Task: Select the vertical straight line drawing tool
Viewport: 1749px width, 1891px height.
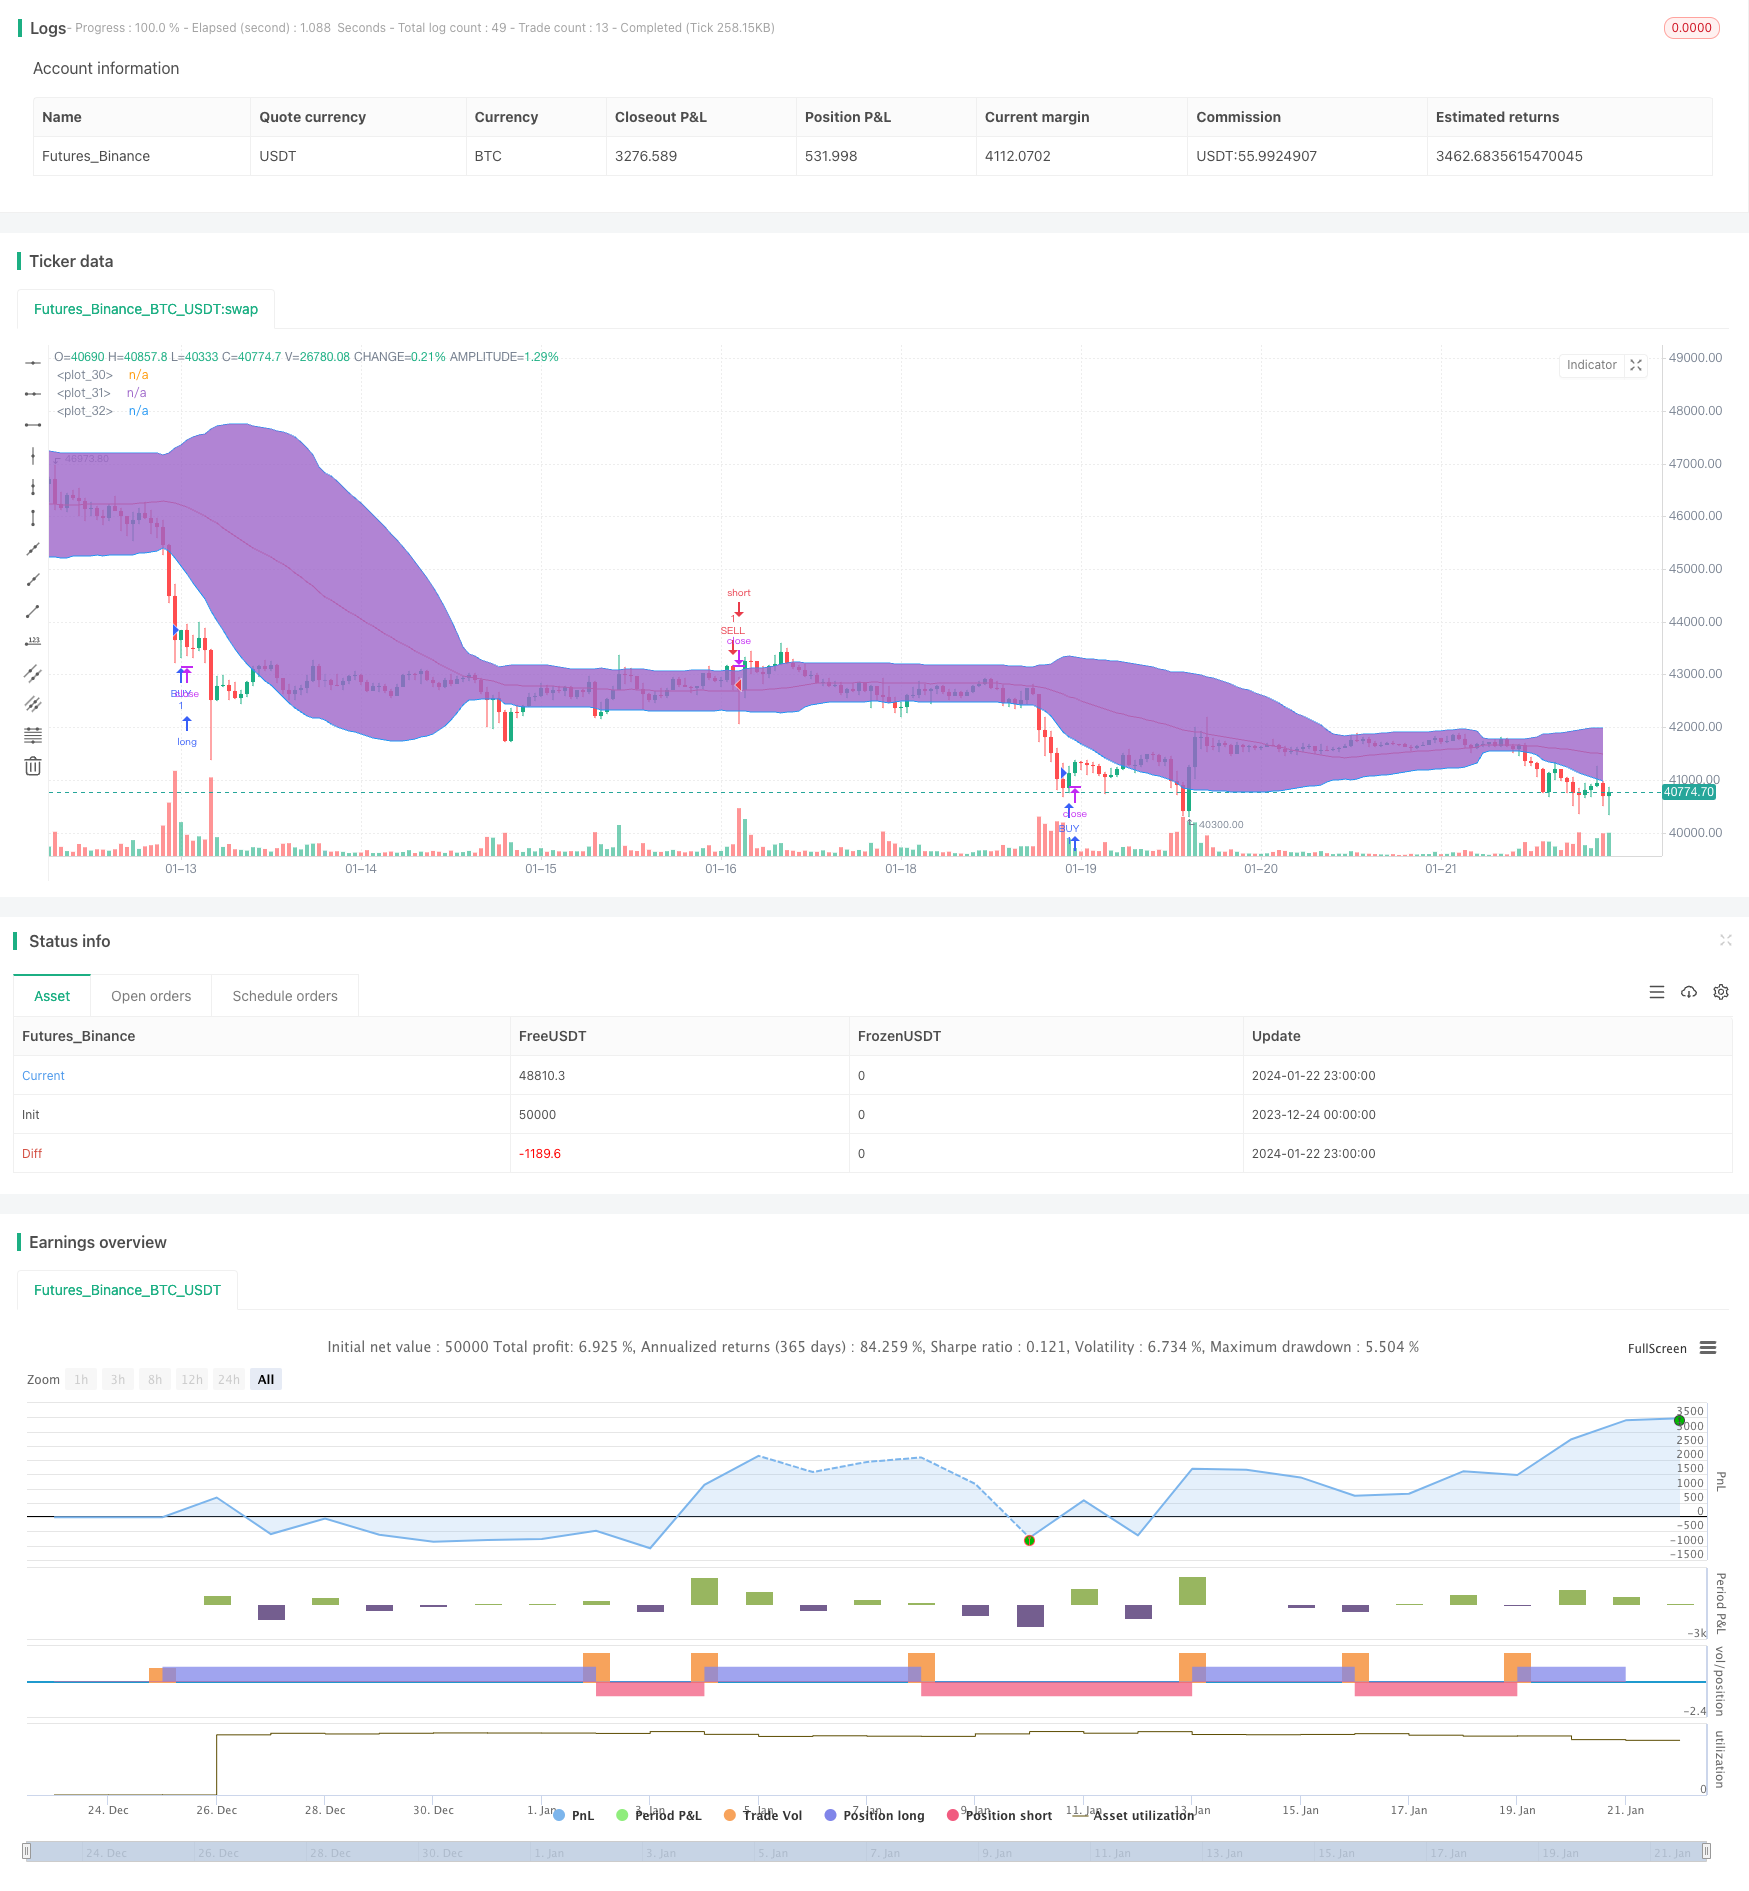Action: coord(33,456)
